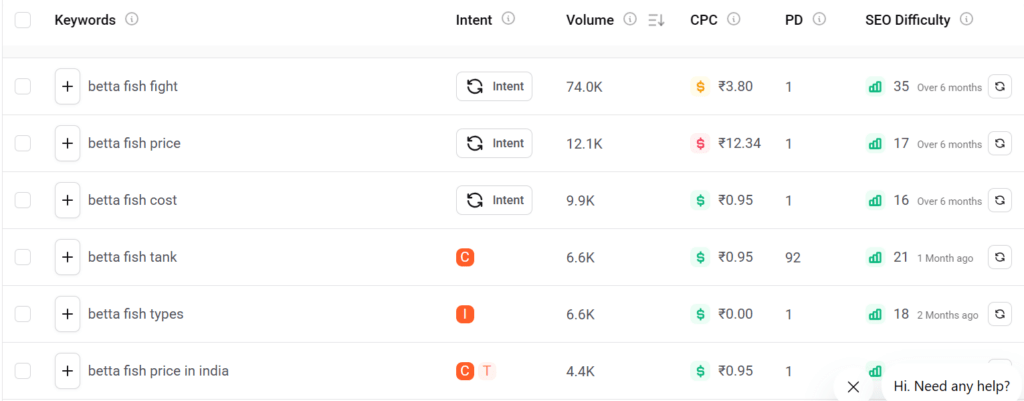
Task: Open info icon next to PD header
Action: click(x=819, y=20)
